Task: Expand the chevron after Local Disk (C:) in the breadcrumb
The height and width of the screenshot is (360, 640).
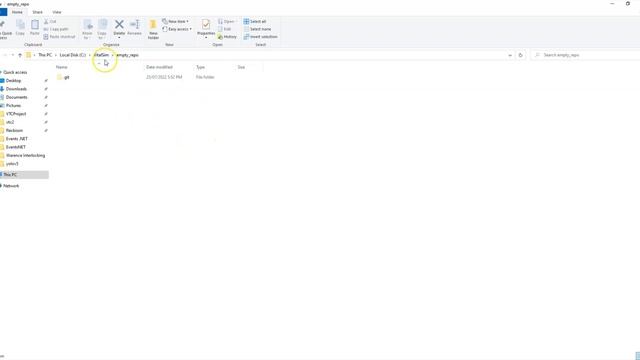Action: pos(90,55)
